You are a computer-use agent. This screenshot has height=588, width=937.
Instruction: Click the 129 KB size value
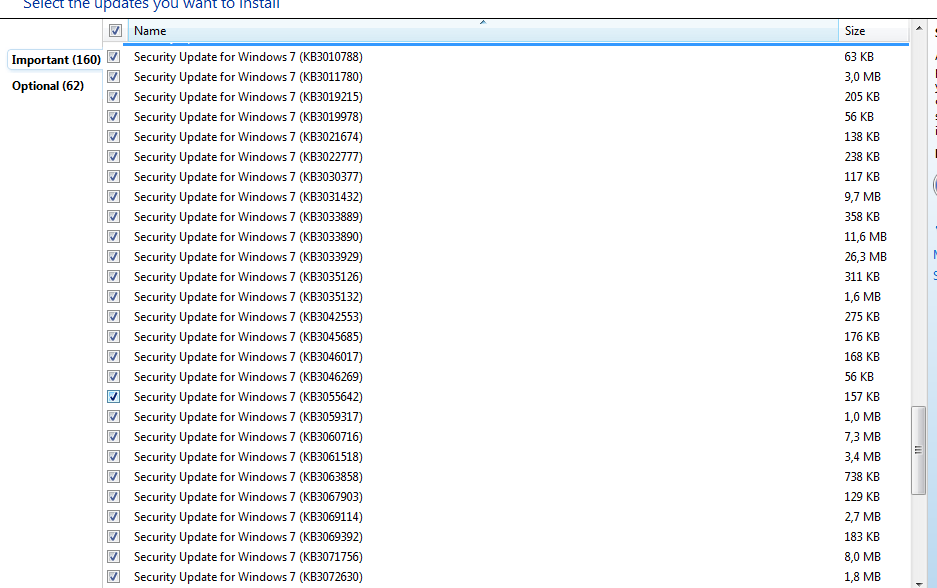[862, 497]
